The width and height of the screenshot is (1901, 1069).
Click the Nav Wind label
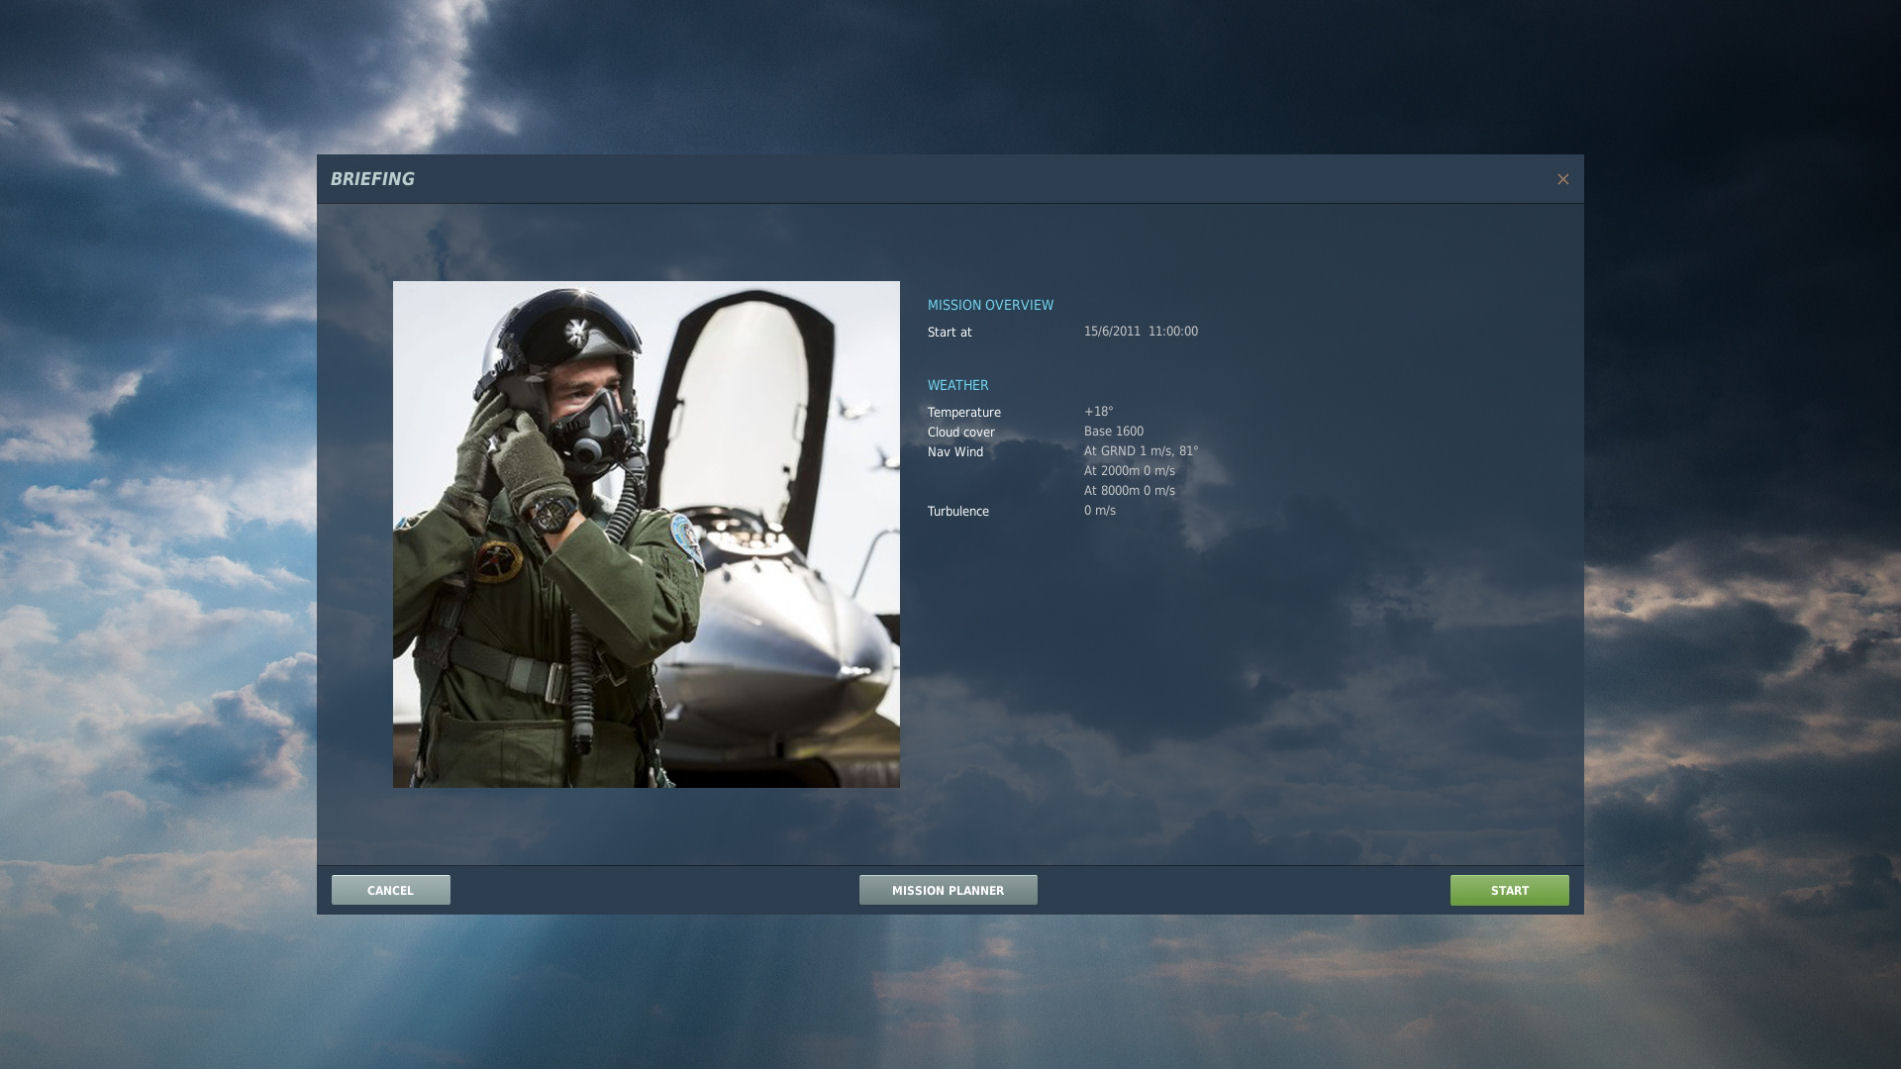[x=954, y=452]
